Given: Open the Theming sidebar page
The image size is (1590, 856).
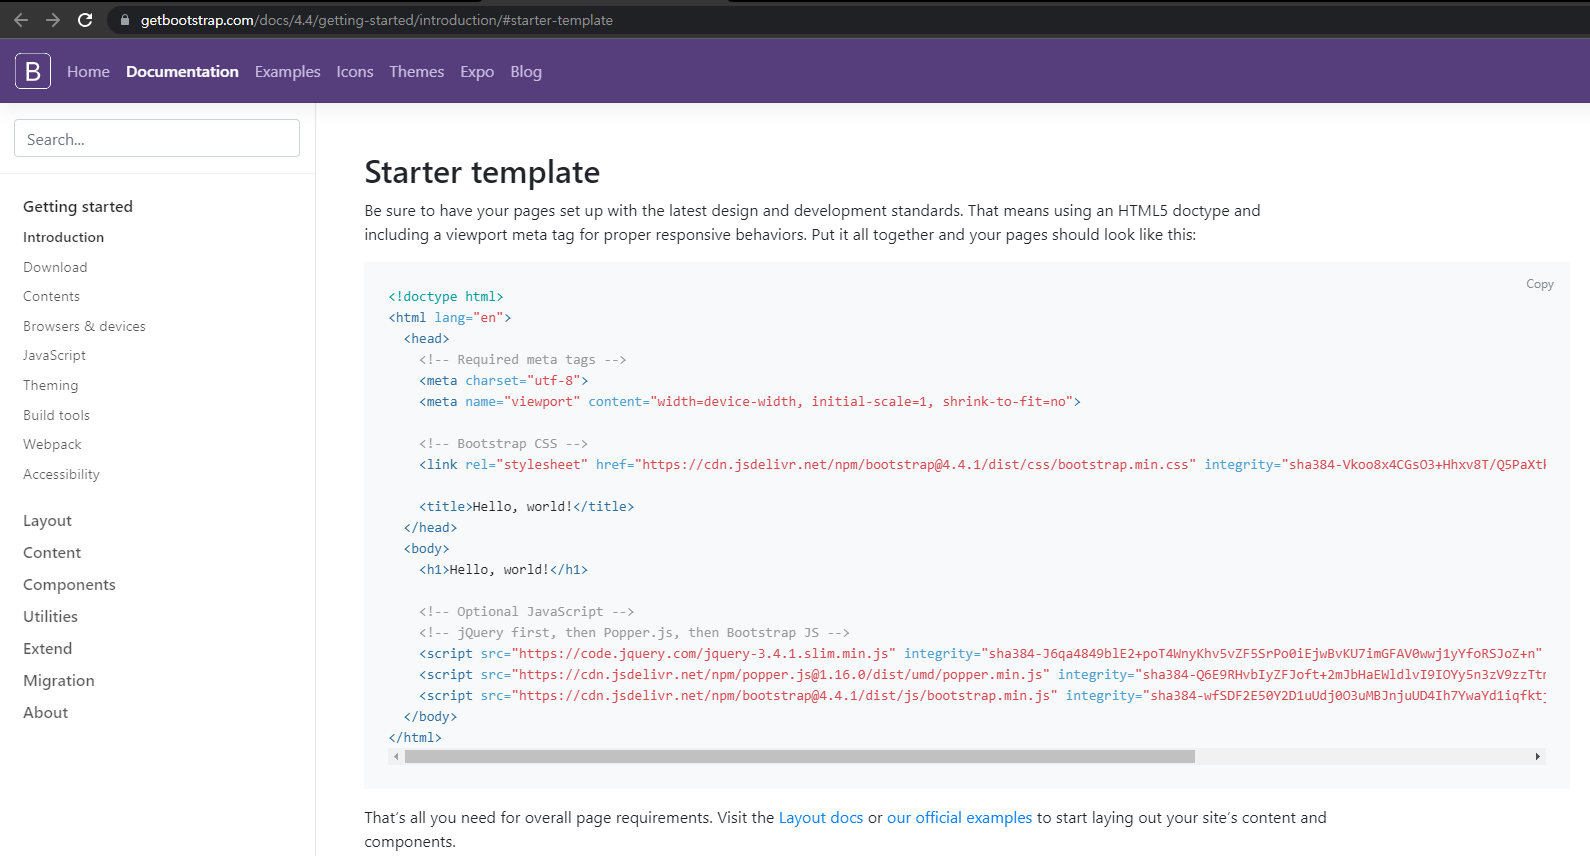Looking at the screenshot, I should click(50, 385).
